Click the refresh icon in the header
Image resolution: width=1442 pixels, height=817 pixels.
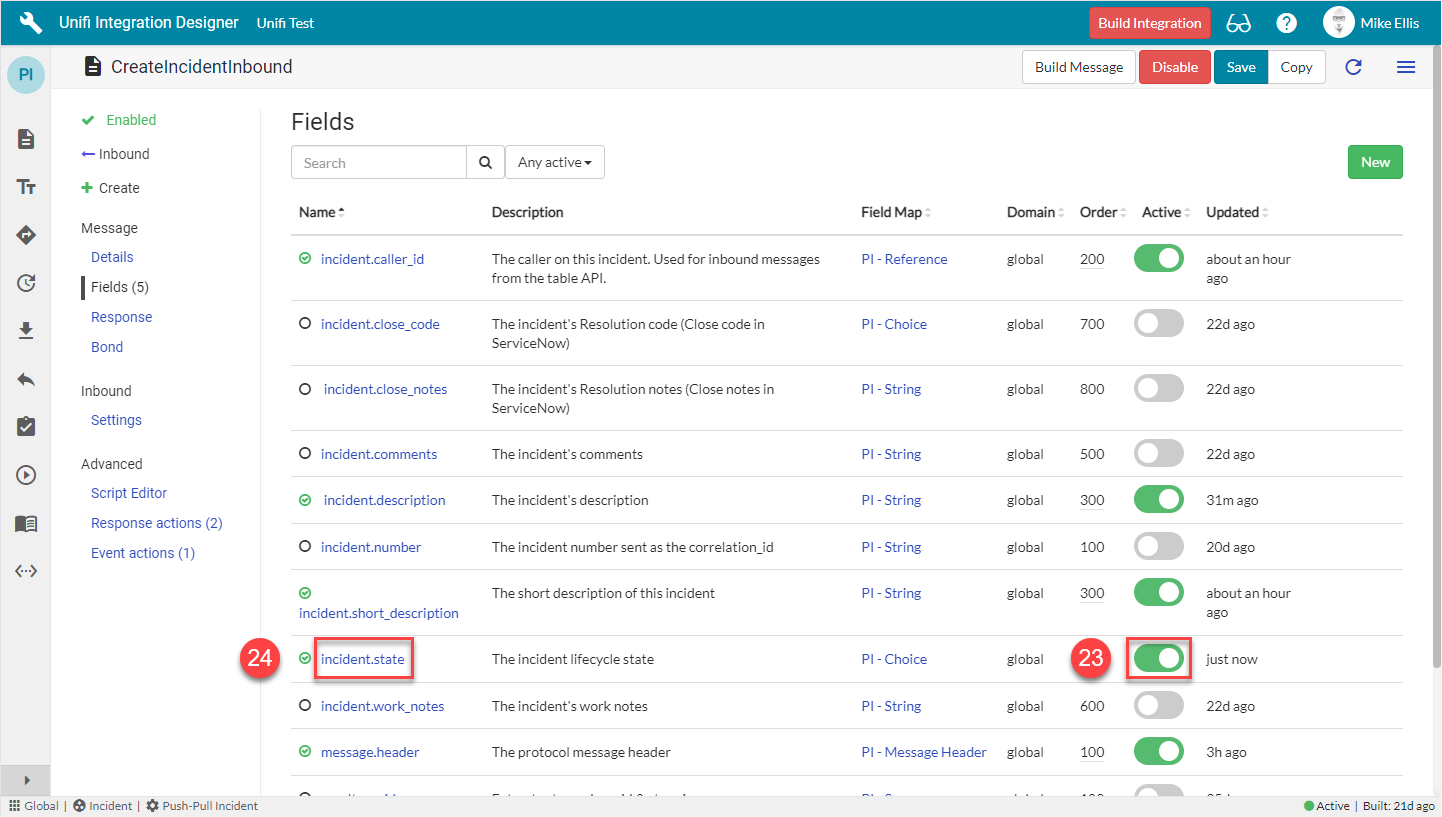click(x=1353, y=67)
